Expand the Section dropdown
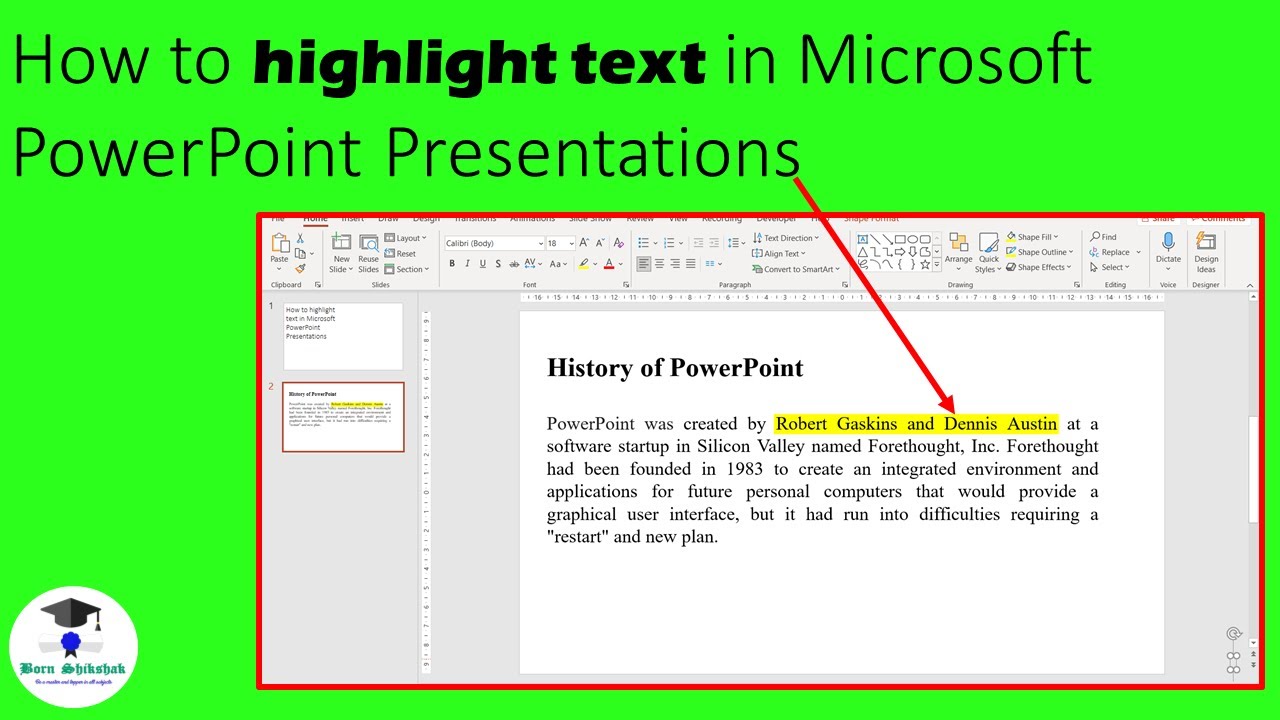Viewport: 1280px width, 720px height. pyautogui.click(x=407, y=269)
